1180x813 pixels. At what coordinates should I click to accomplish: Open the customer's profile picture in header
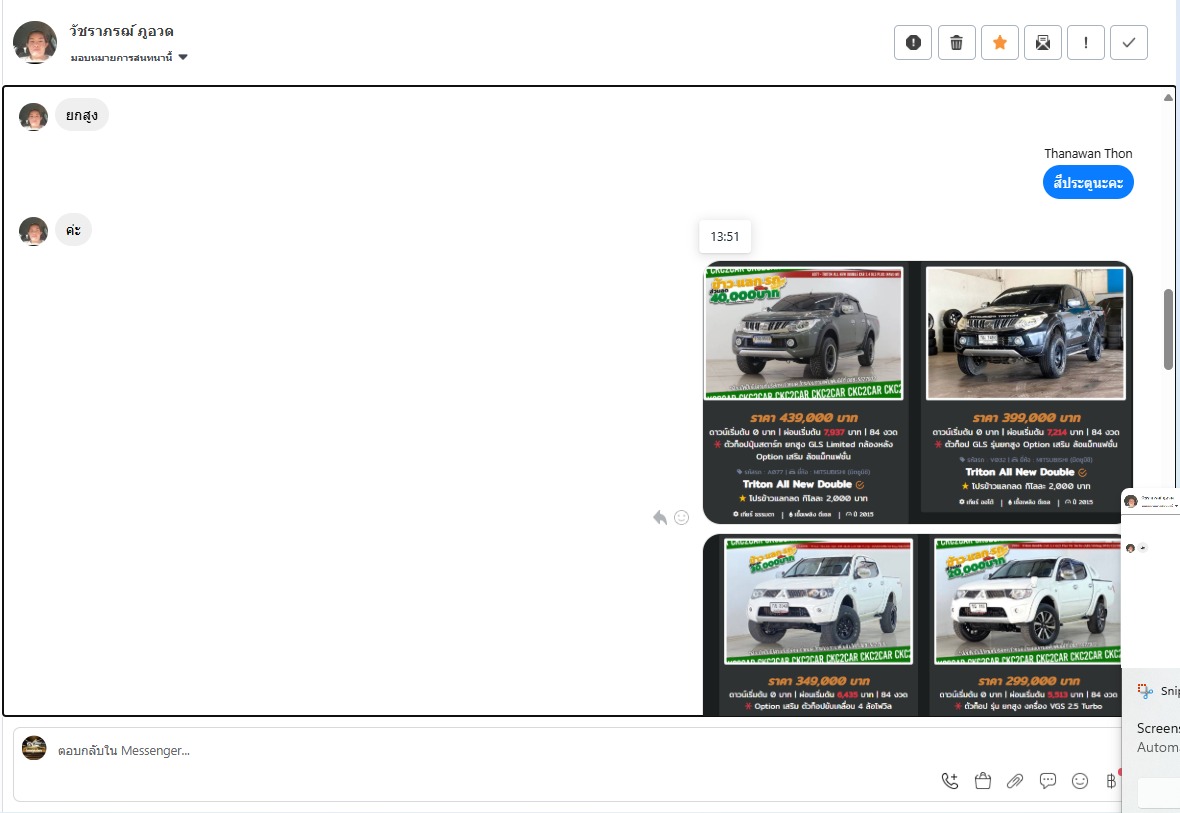coord(35,42)
